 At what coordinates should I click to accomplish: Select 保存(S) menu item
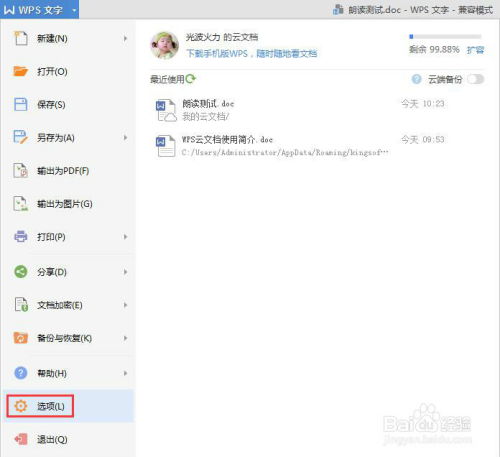(68, 104)
